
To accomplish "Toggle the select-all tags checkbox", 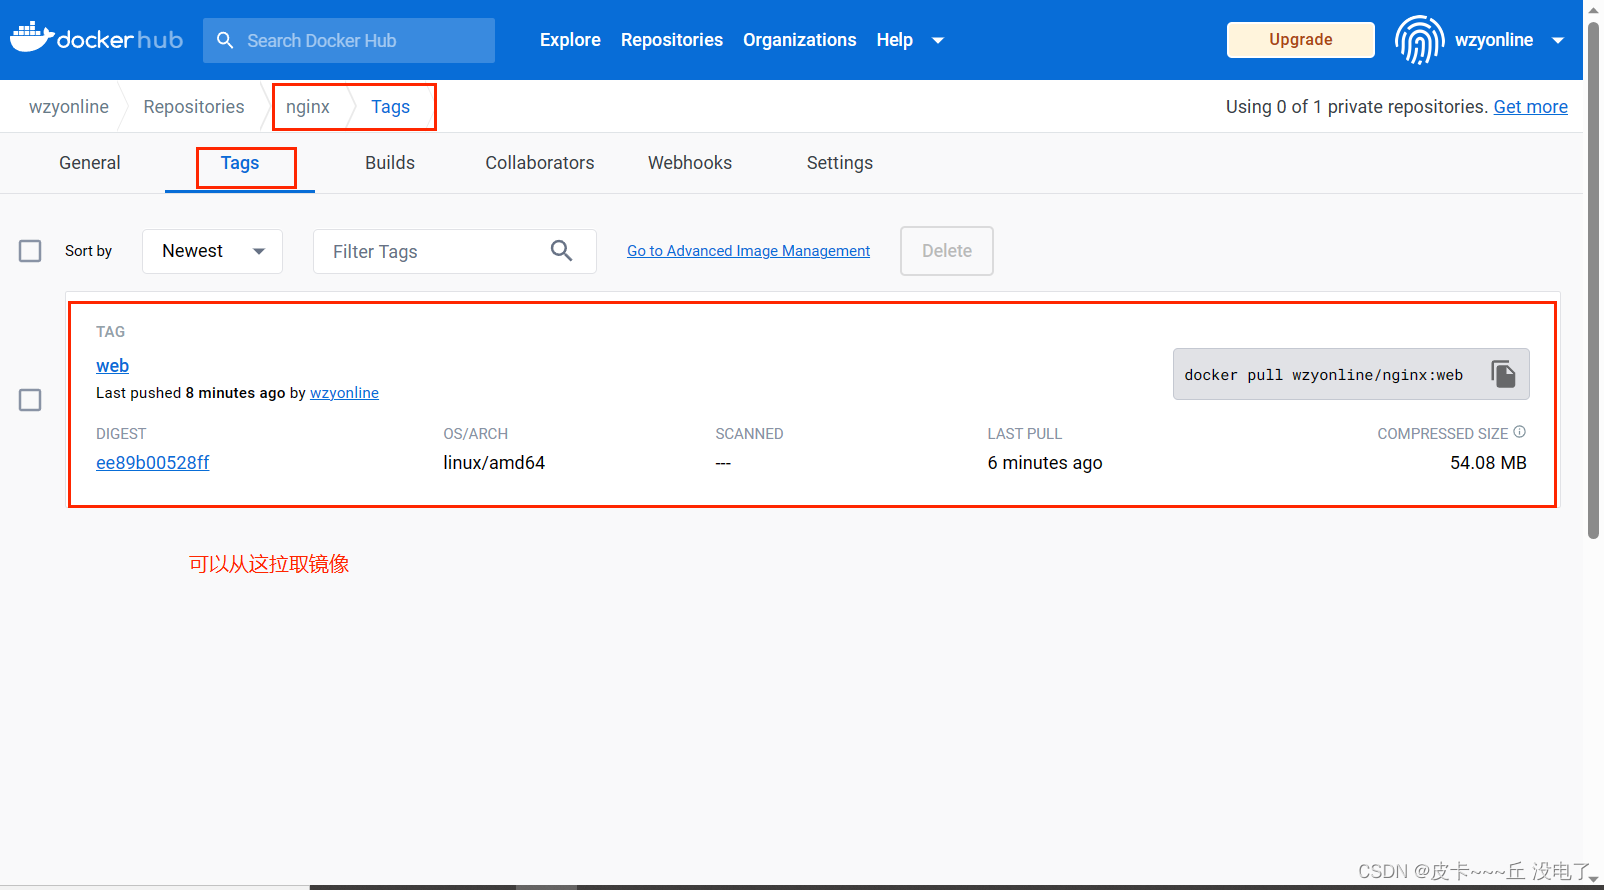I will tap(30, 251).
